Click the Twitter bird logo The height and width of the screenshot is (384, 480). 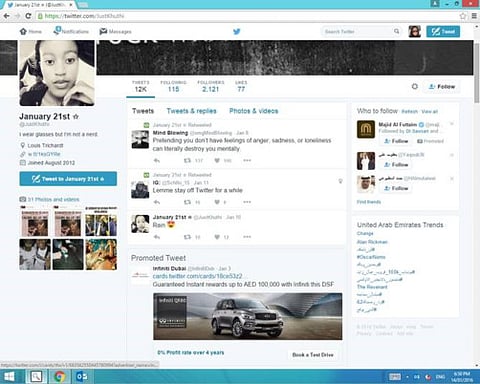click(237, 31)
